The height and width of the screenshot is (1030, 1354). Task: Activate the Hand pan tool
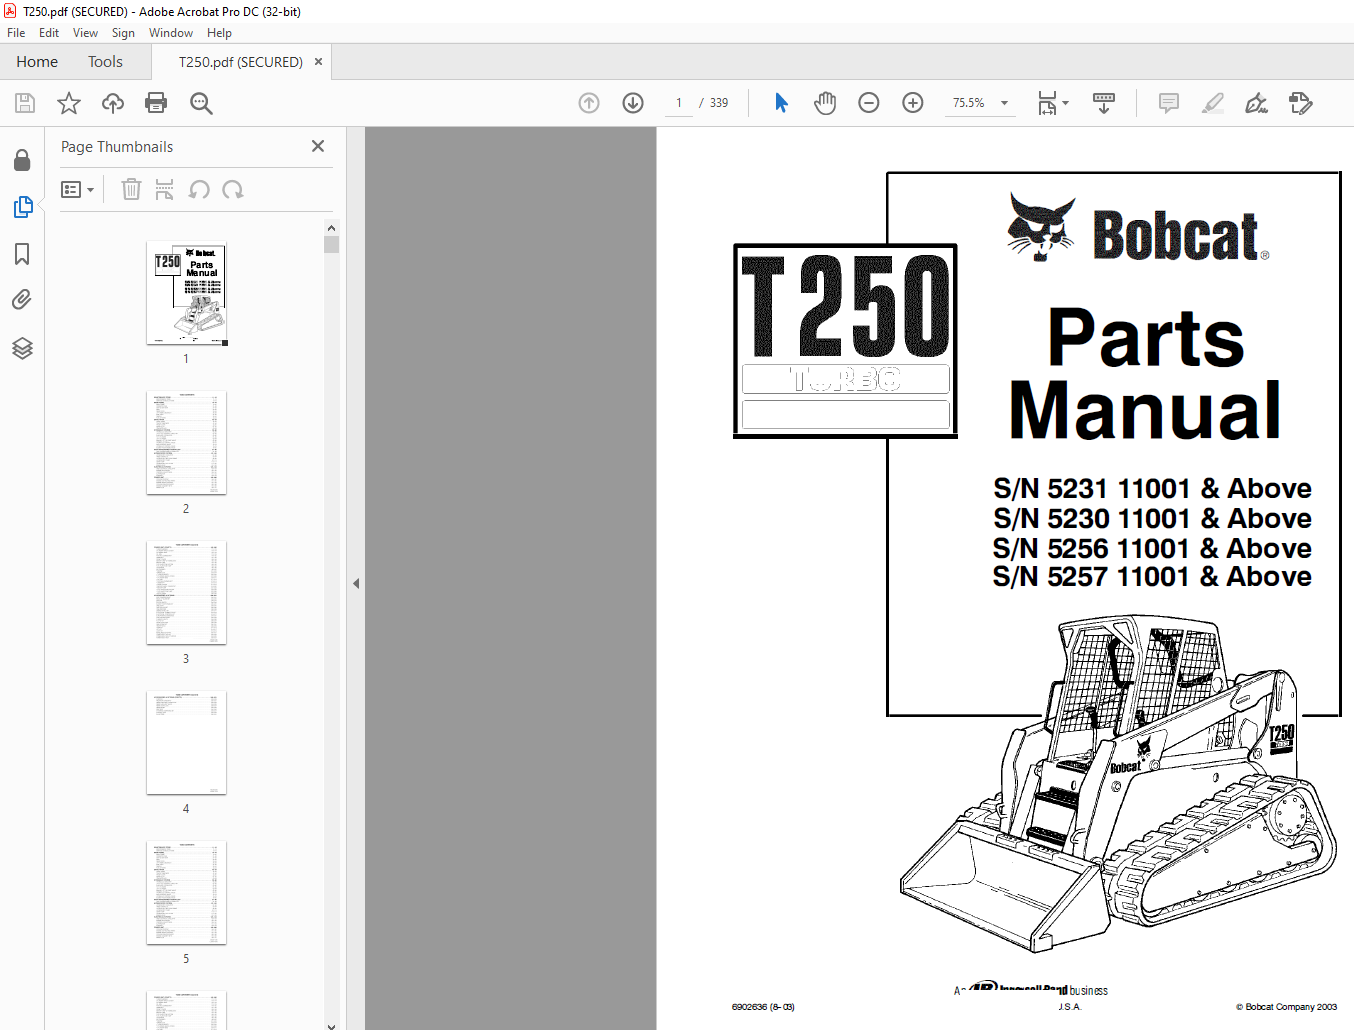tap(825, 103)
